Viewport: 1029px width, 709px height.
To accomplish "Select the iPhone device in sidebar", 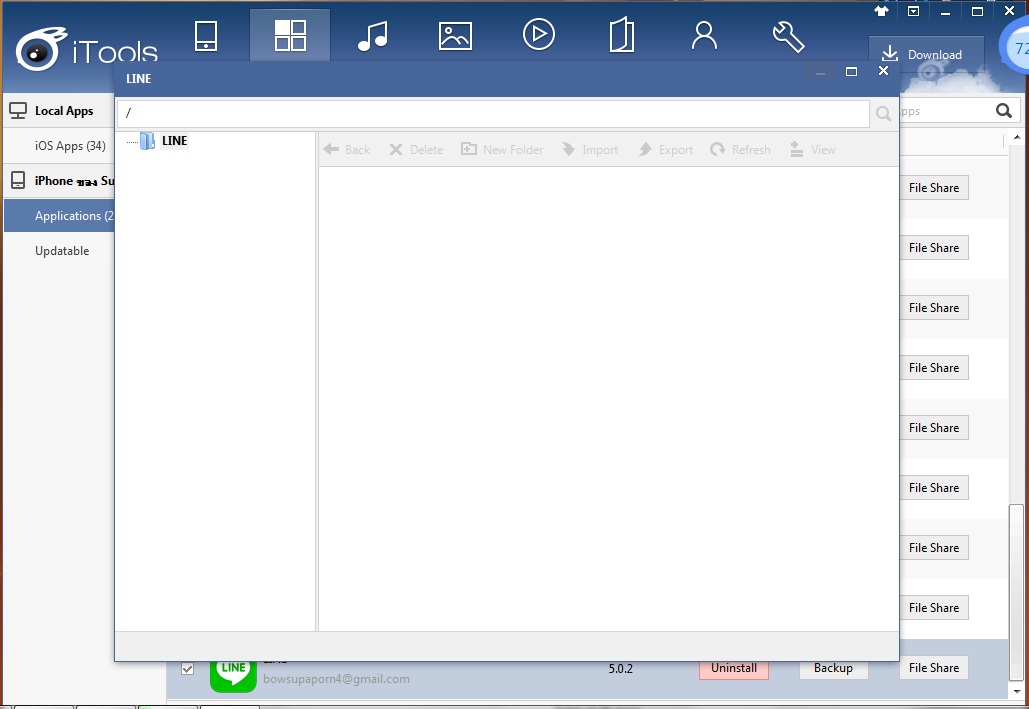I will pos(59,181).
